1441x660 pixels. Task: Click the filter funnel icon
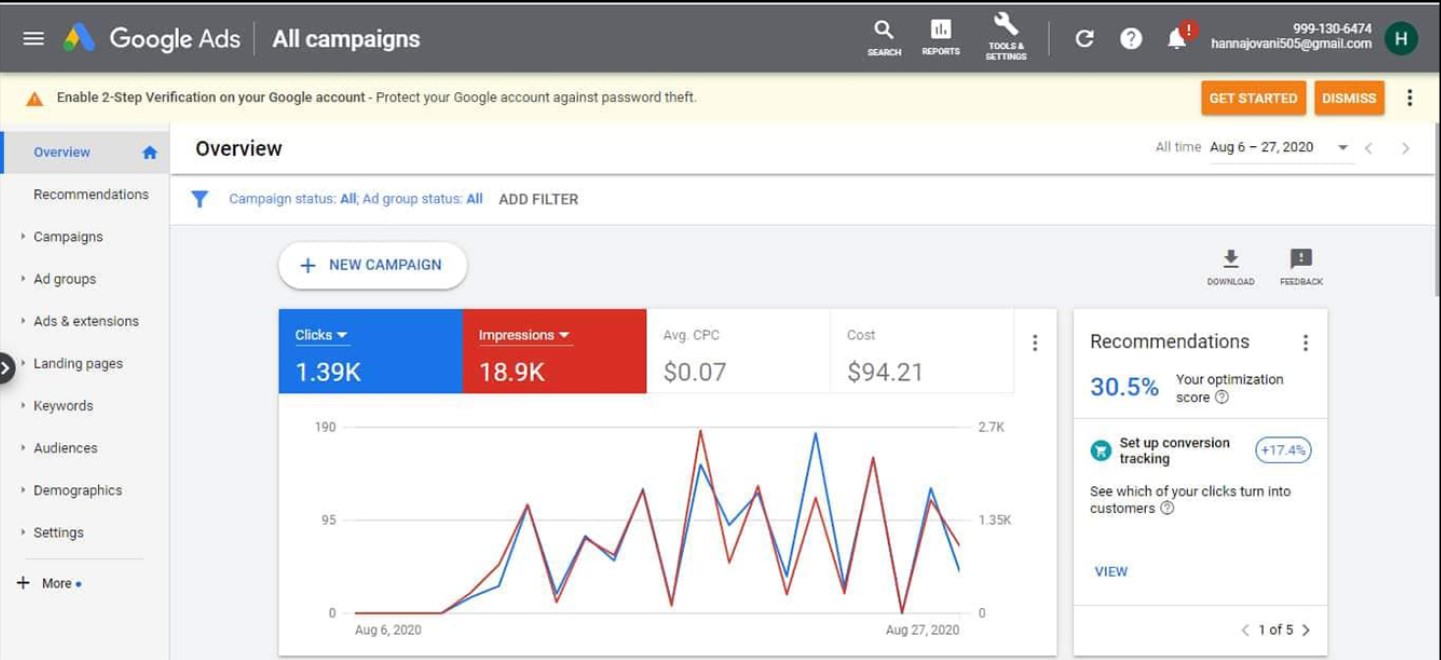click(x=200, y=199)
